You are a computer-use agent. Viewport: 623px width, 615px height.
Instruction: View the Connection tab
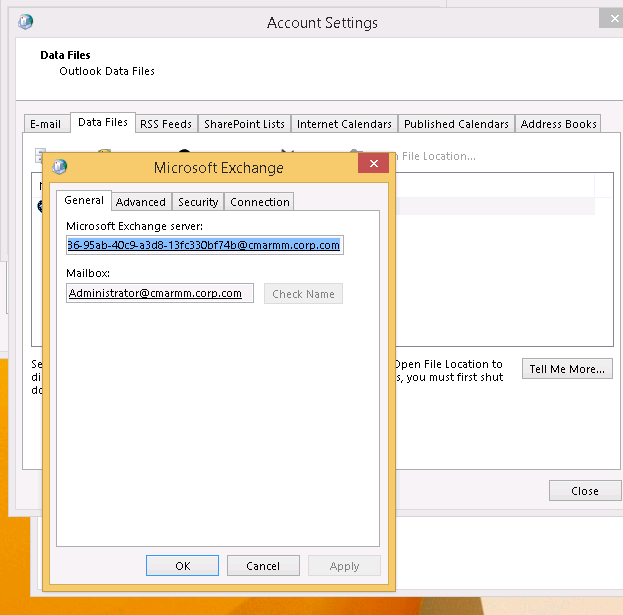tap(259, 202)
